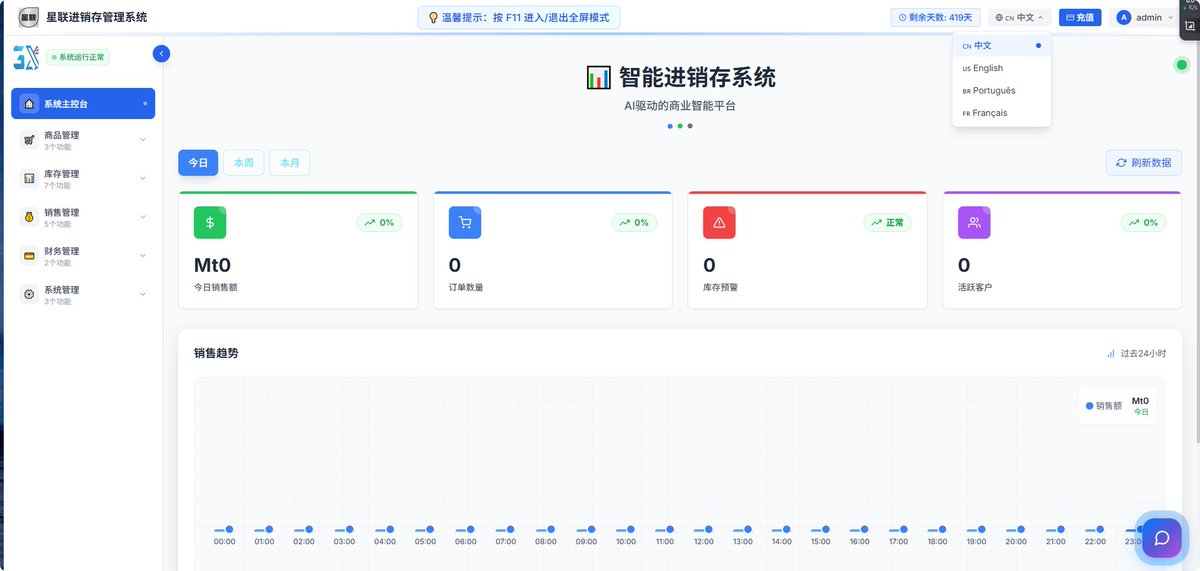Click the lightbulb tip icon

433,17
